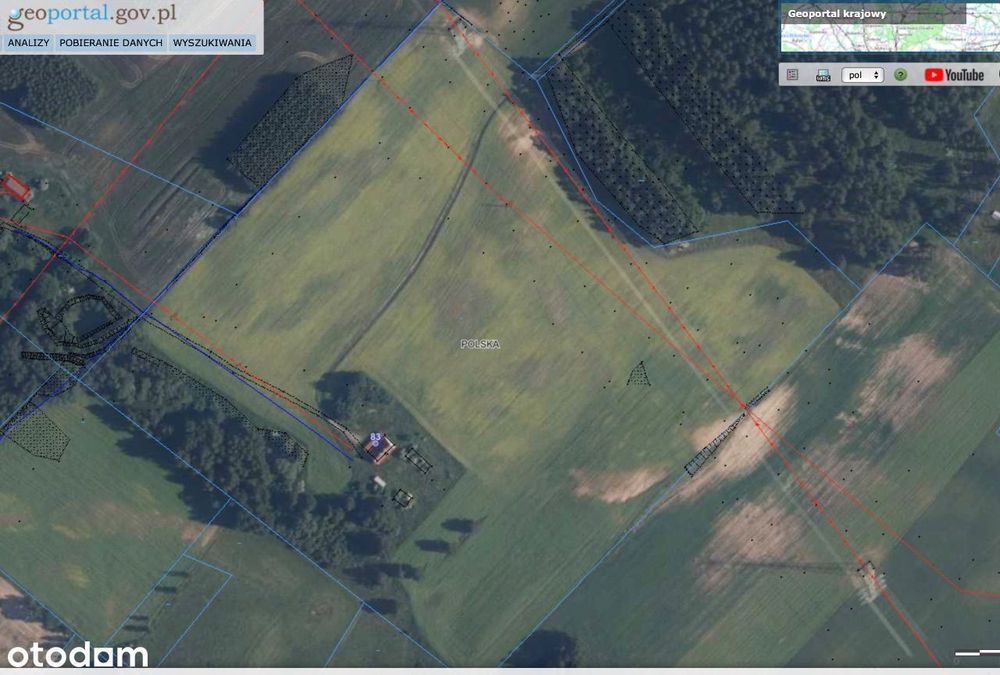Open the legend list icon
Viewport: 1000px width, 675px height.
[x=793, y=75]
